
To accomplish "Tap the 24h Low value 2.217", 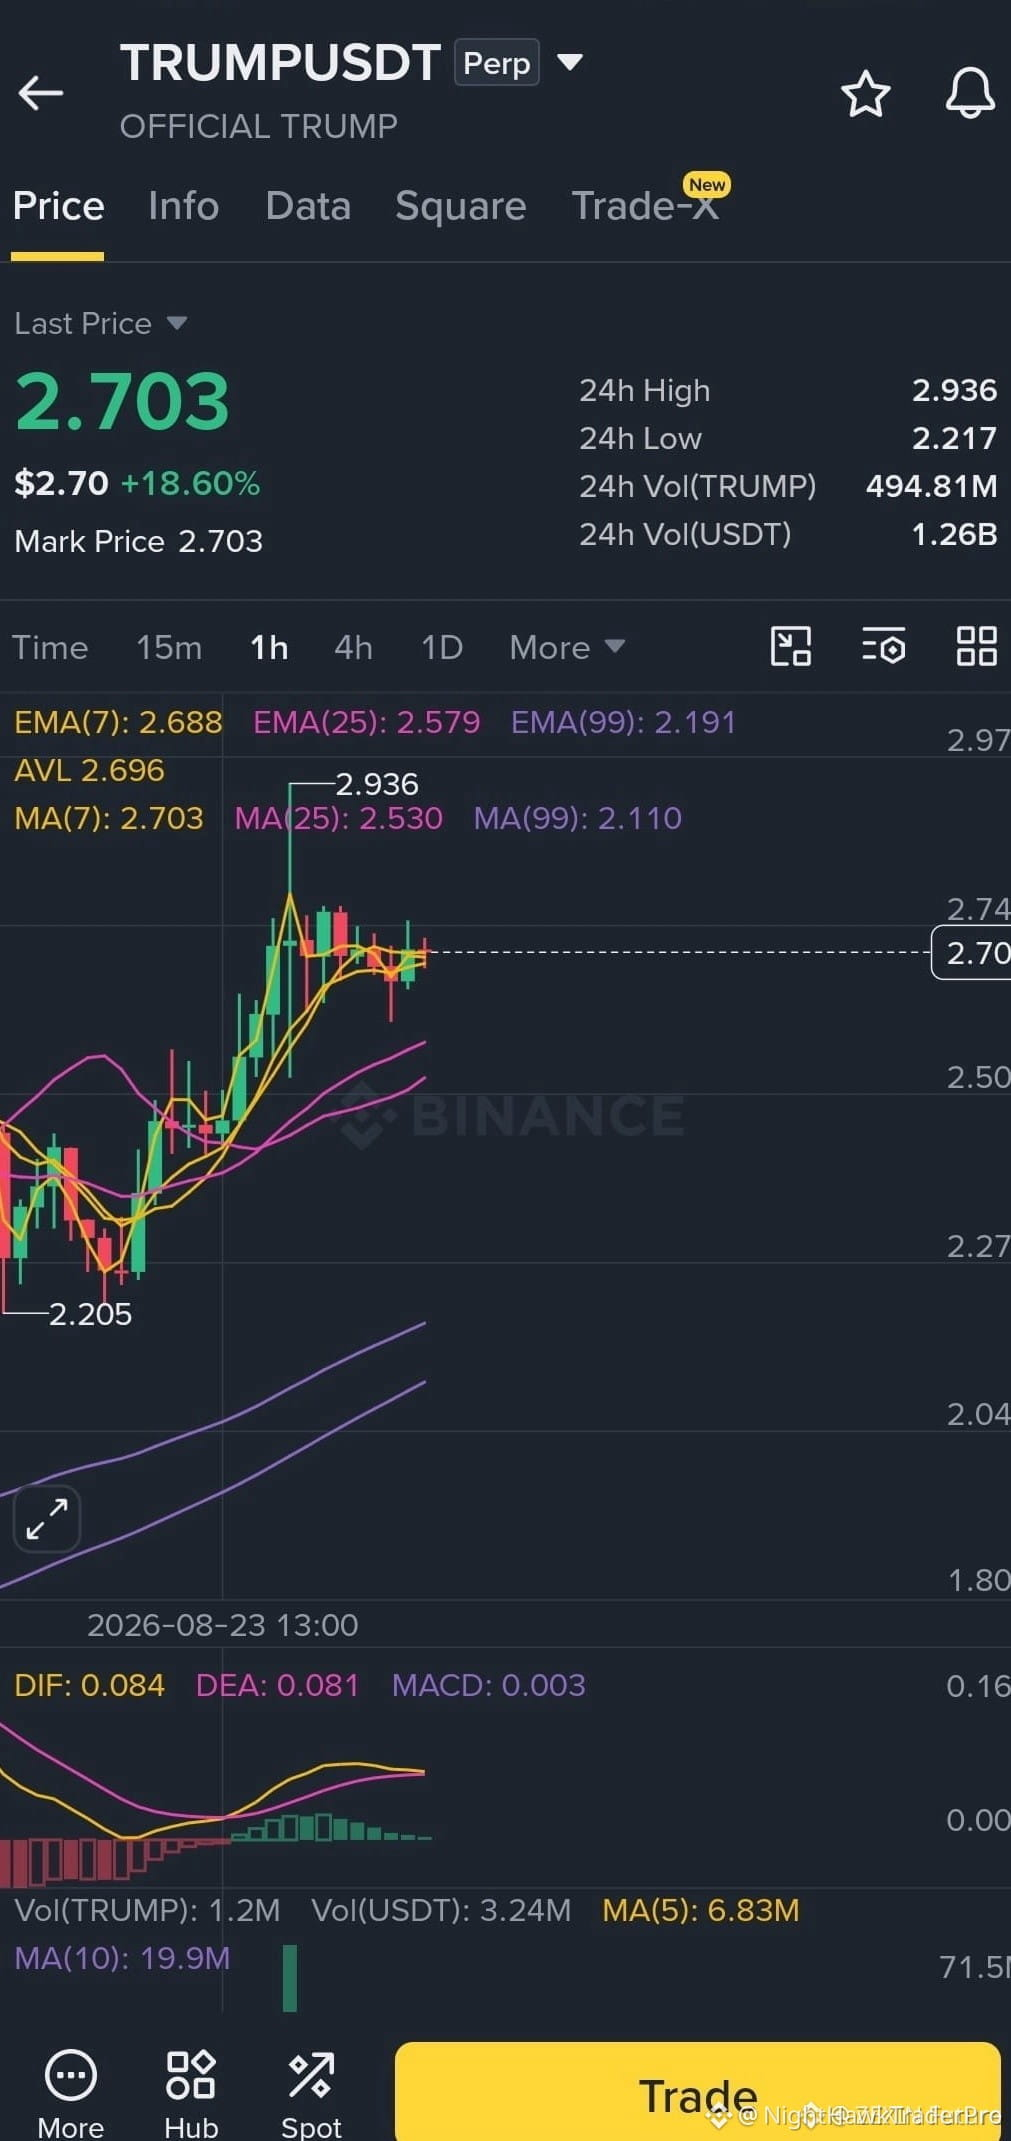I will (954, 438).
